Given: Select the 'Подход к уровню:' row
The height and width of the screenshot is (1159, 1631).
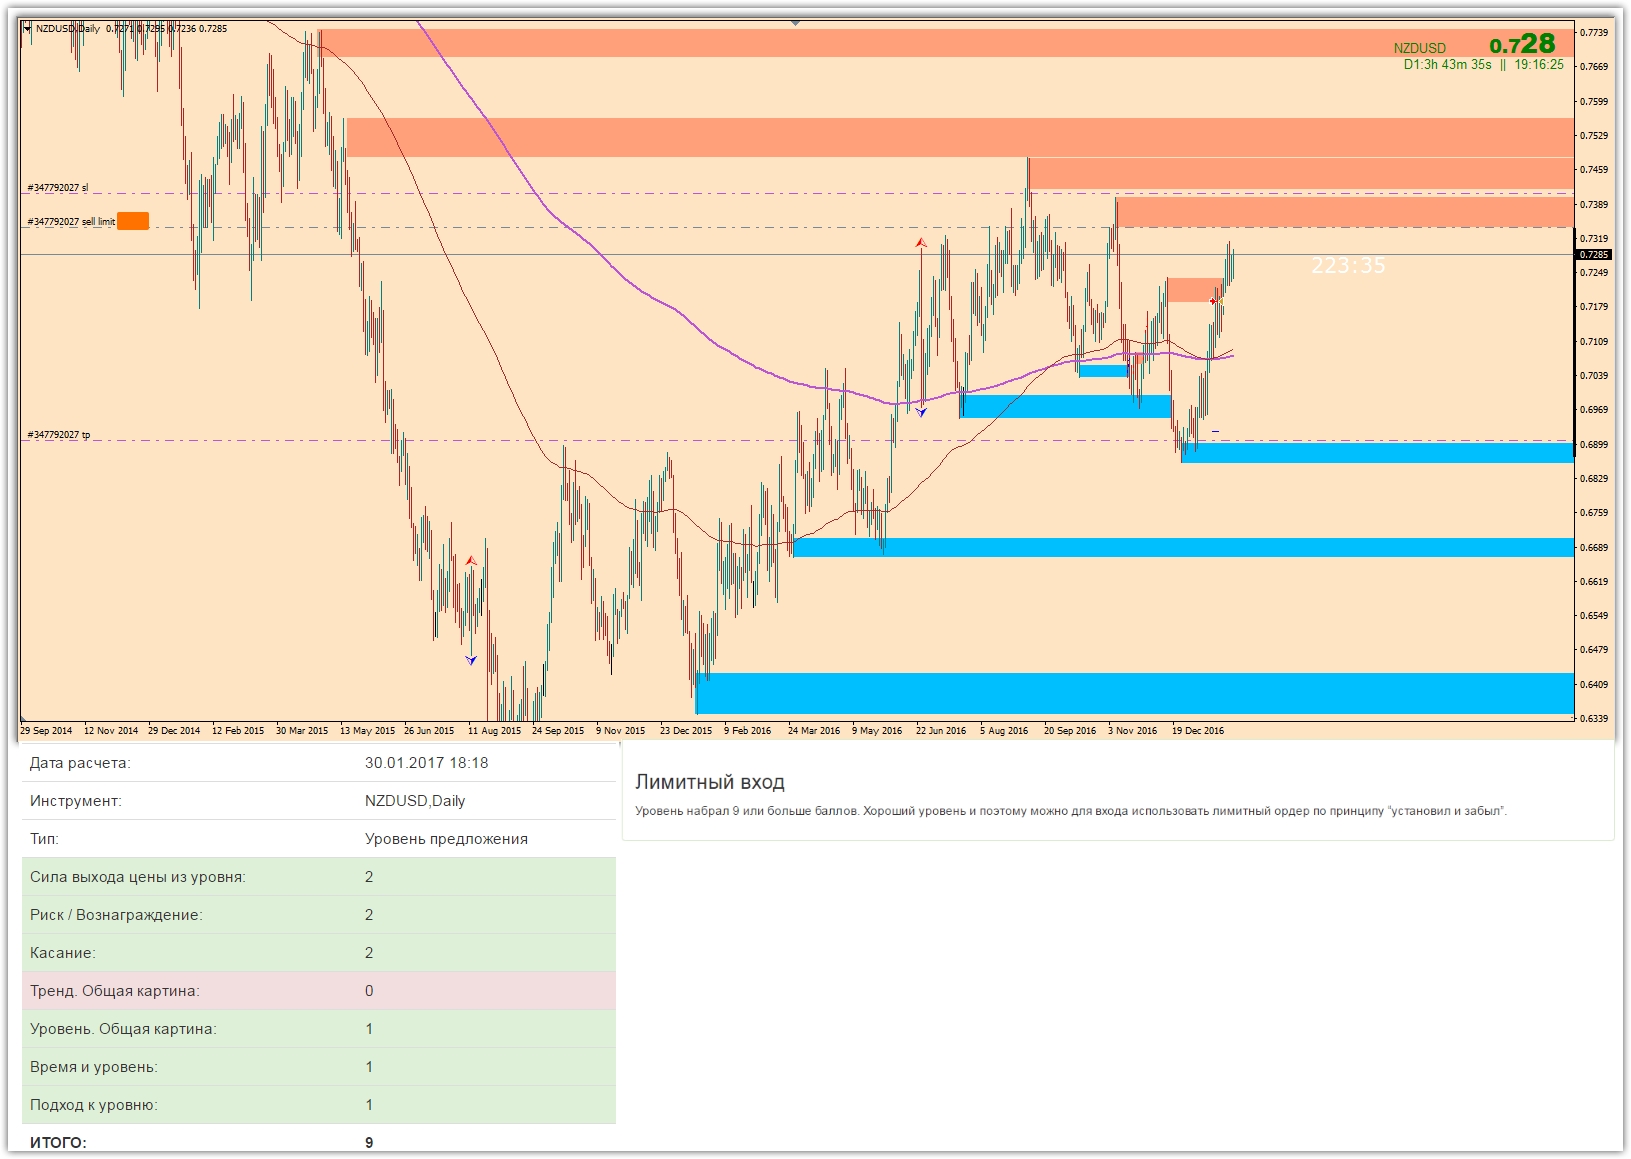Looking at the screenshot, I should coord(319,1105).
